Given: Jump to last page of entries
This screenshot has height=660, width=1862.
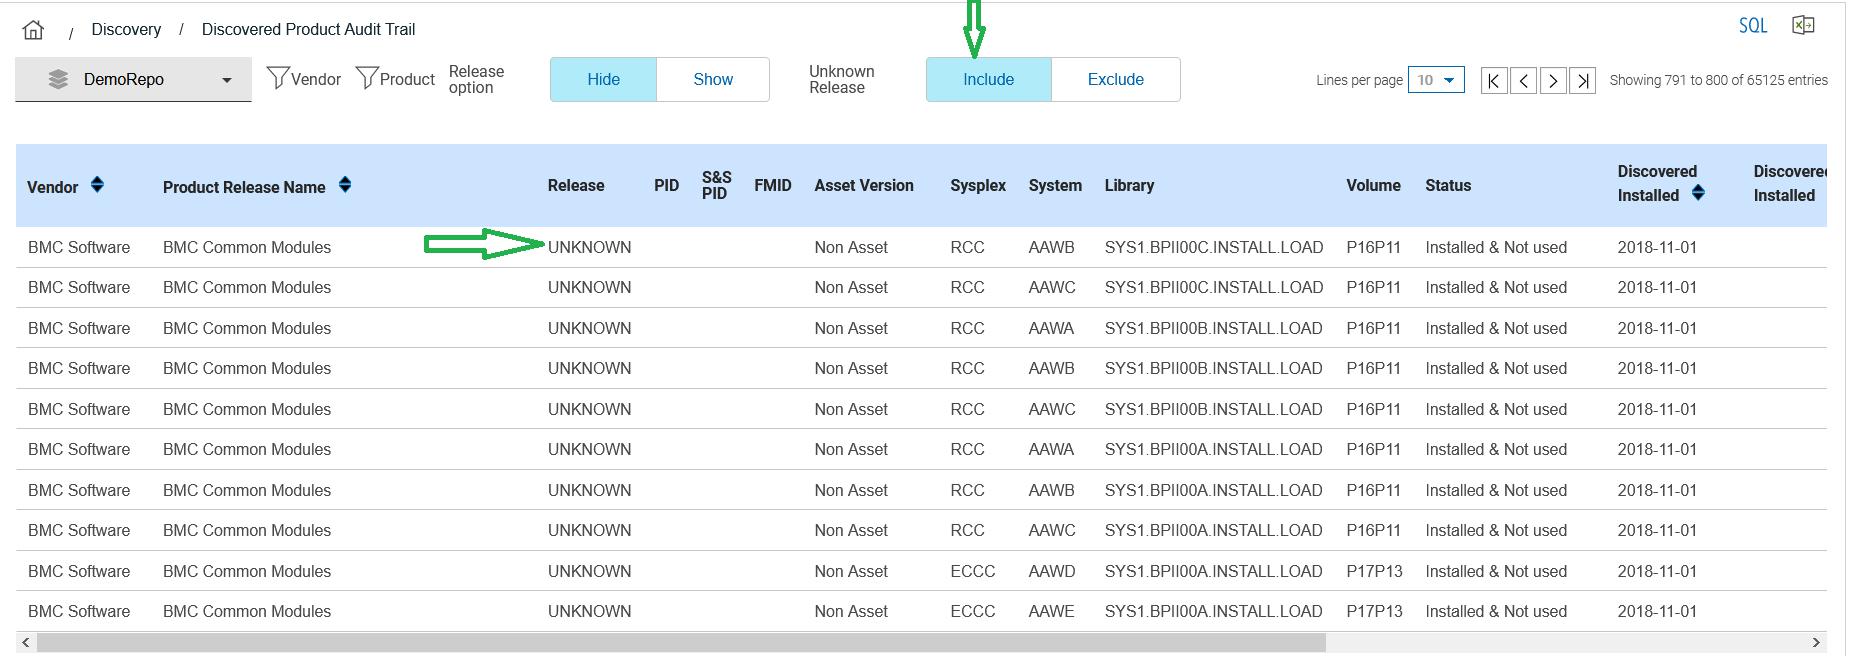Looking at the screenshot, I should (1583, 81).
